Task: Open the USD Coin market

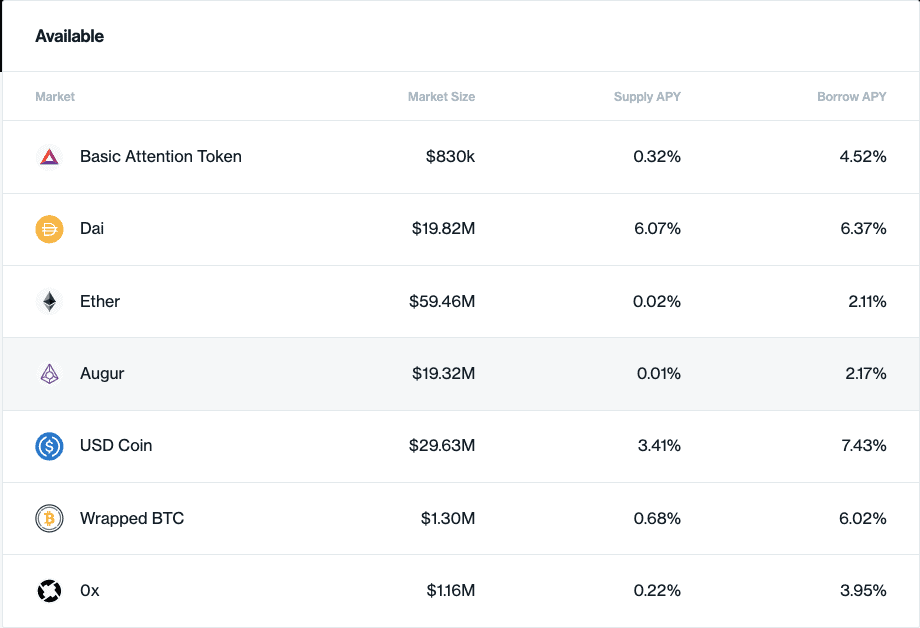Action: pyautogui.click(x=461, y=447)
